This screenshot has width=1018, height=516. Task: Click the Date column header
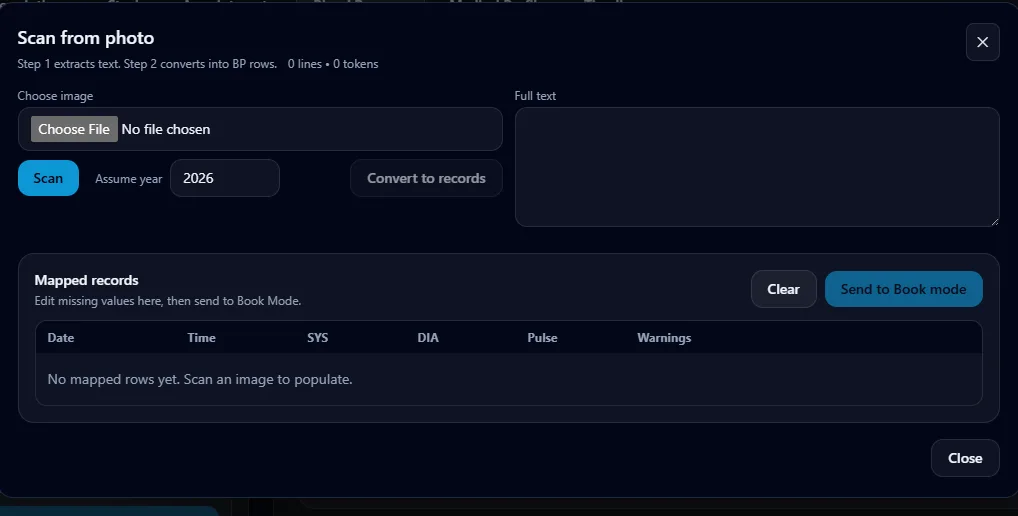(x=61, y=338)
